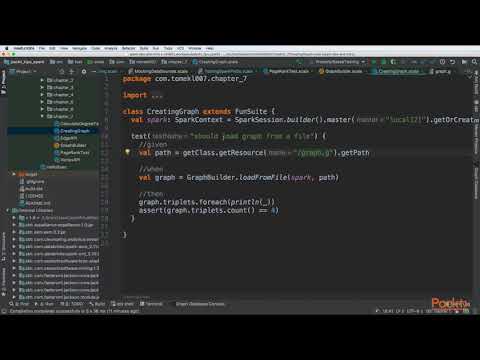
Task: Click chapter_7 breadcrumb in navigation bar
Action: pyautogui.click(x=174, y=62)
